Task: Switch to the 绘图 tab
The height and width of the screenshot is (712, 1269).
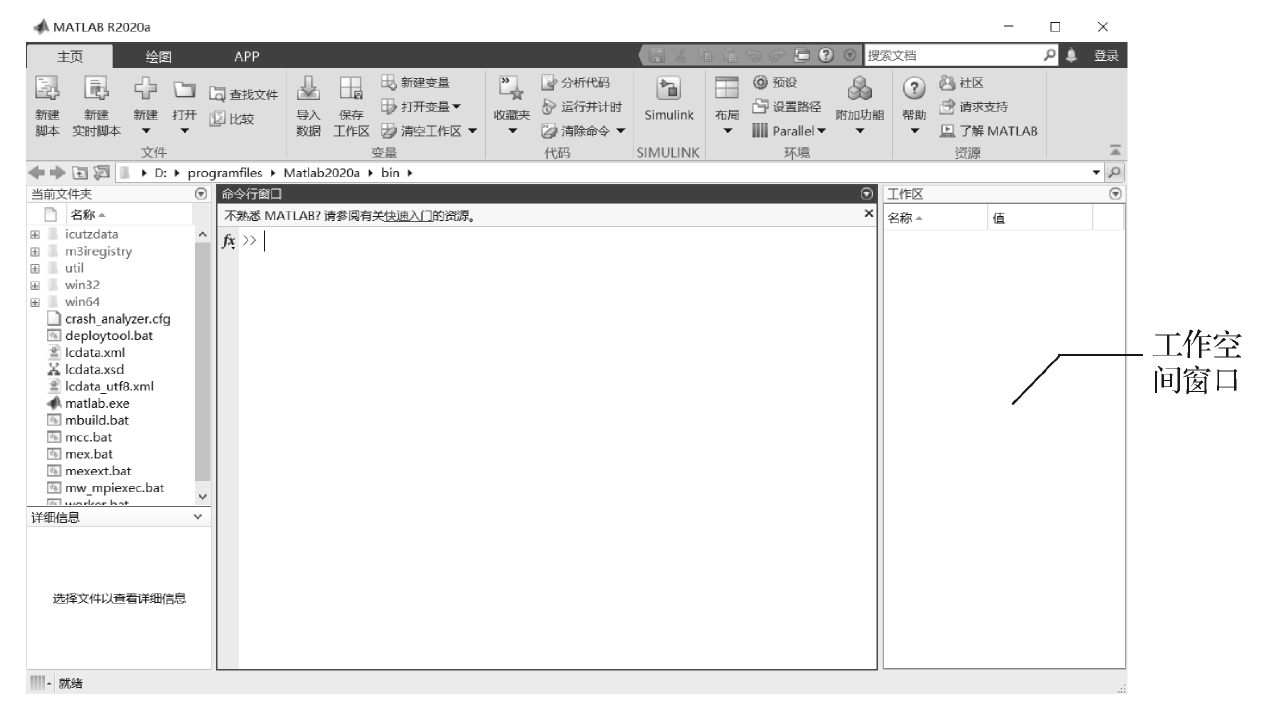Action: pyautogui.click(x=158, y=56)
